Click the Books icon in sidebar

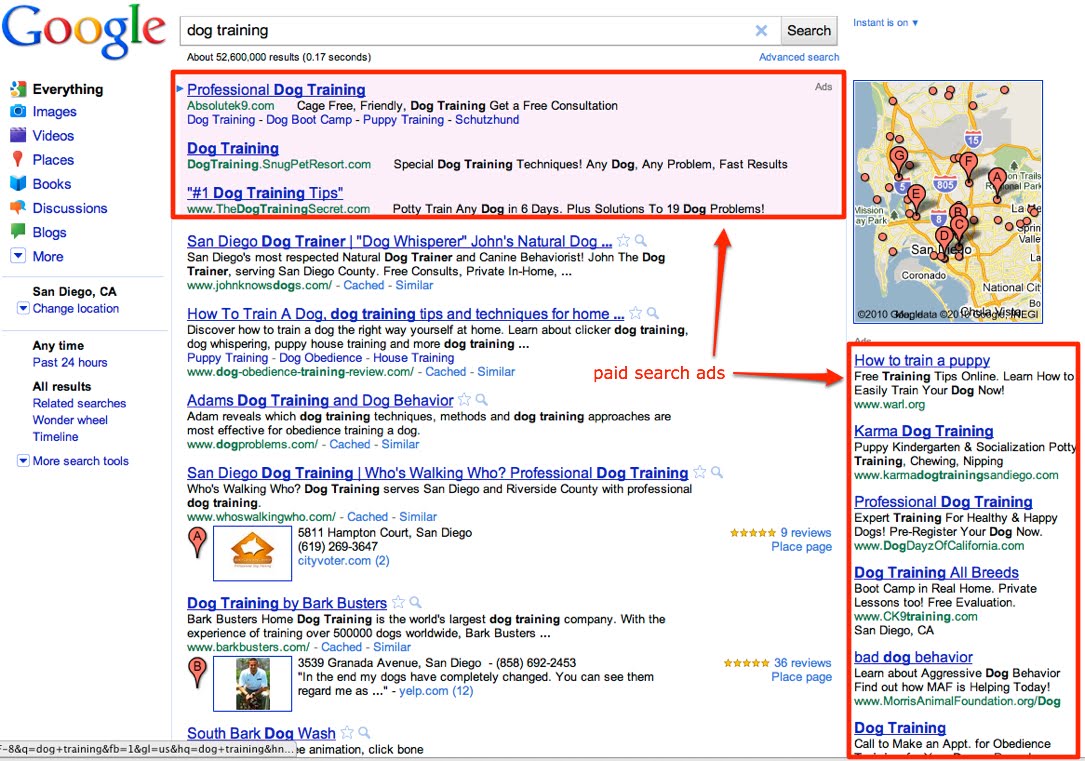tap(18, 183)
